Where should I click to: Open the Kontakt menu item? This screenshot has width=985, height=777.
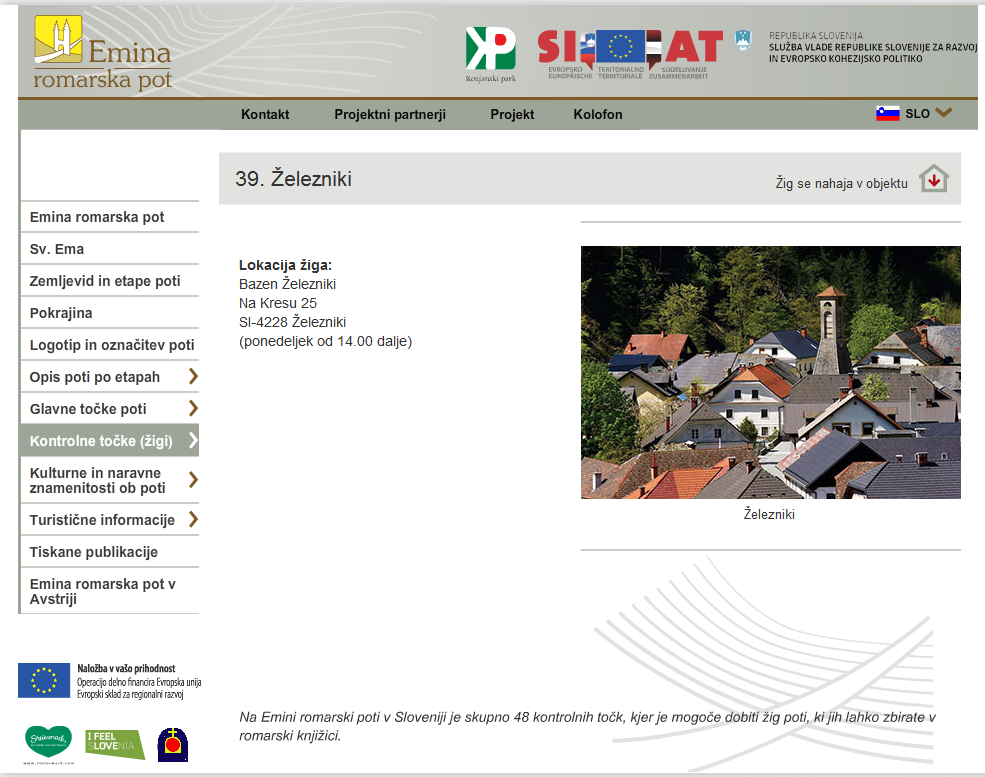[265, 114]
